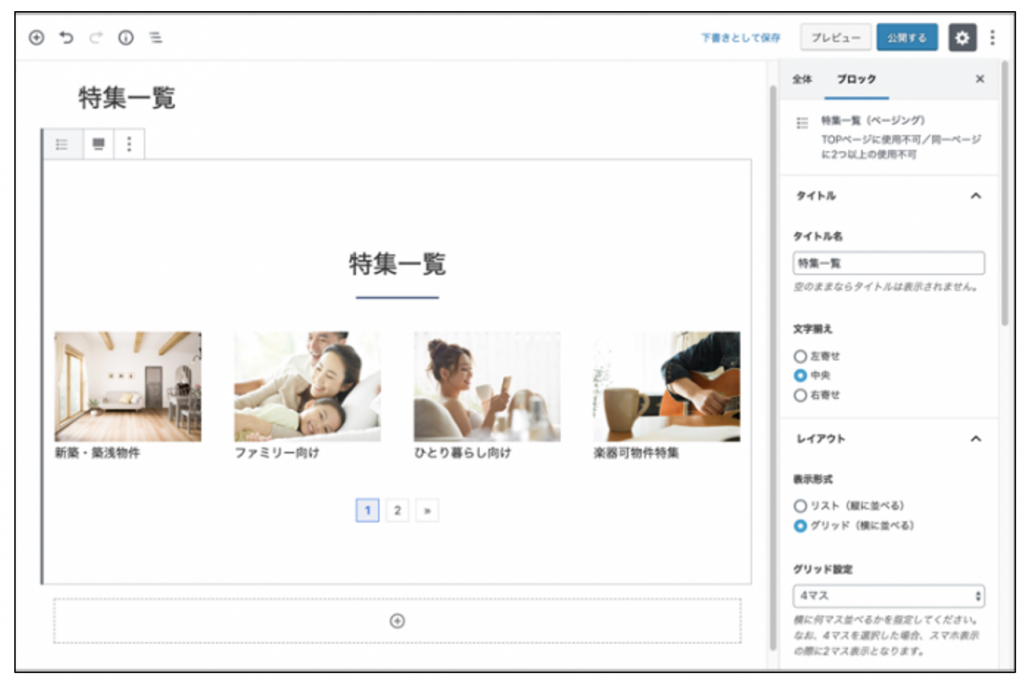Click the block type list icon in block toolbar
This screenshot has height=681, width=1024.
click(62, 144)
